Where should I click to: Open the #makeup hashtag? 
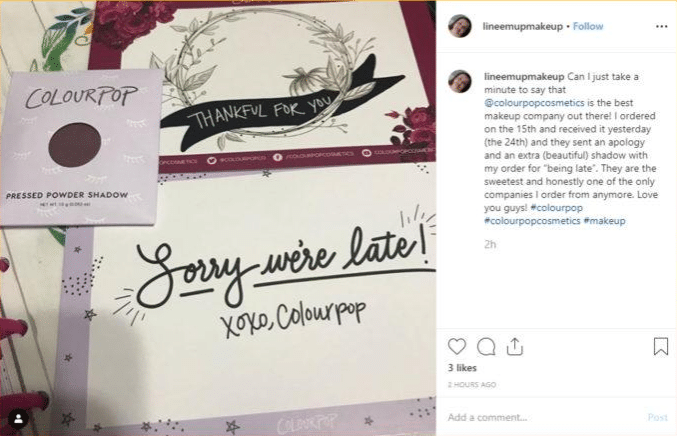click(x=604, y=221)
